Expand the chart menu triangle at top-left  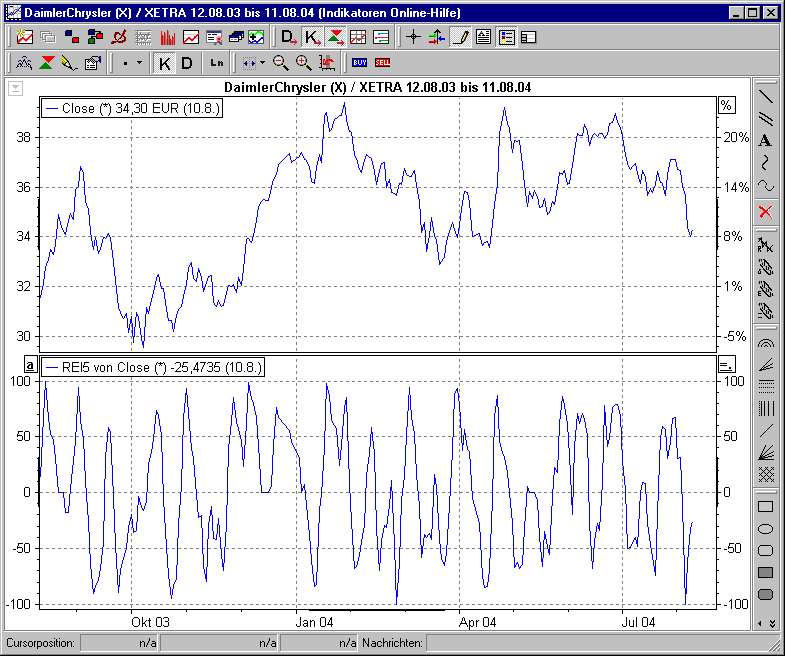(15, 88)
